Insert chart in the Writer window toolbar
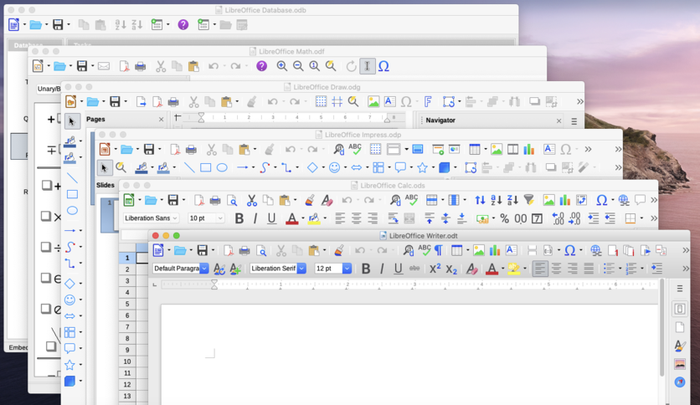Screen dimensions: 700x405 point(495,251)
